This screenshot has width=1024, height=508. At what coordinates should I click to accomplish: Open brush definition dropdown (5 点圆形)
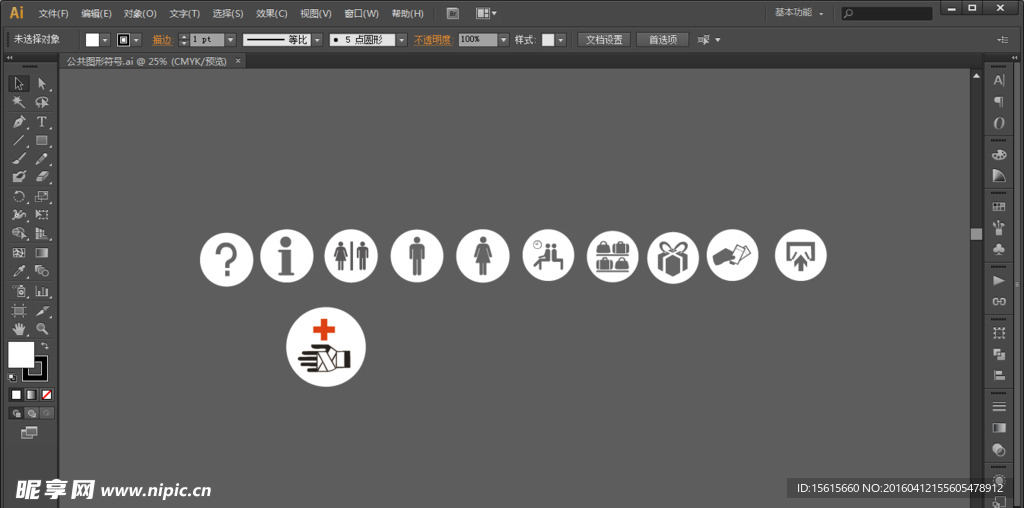coord(402,40)
